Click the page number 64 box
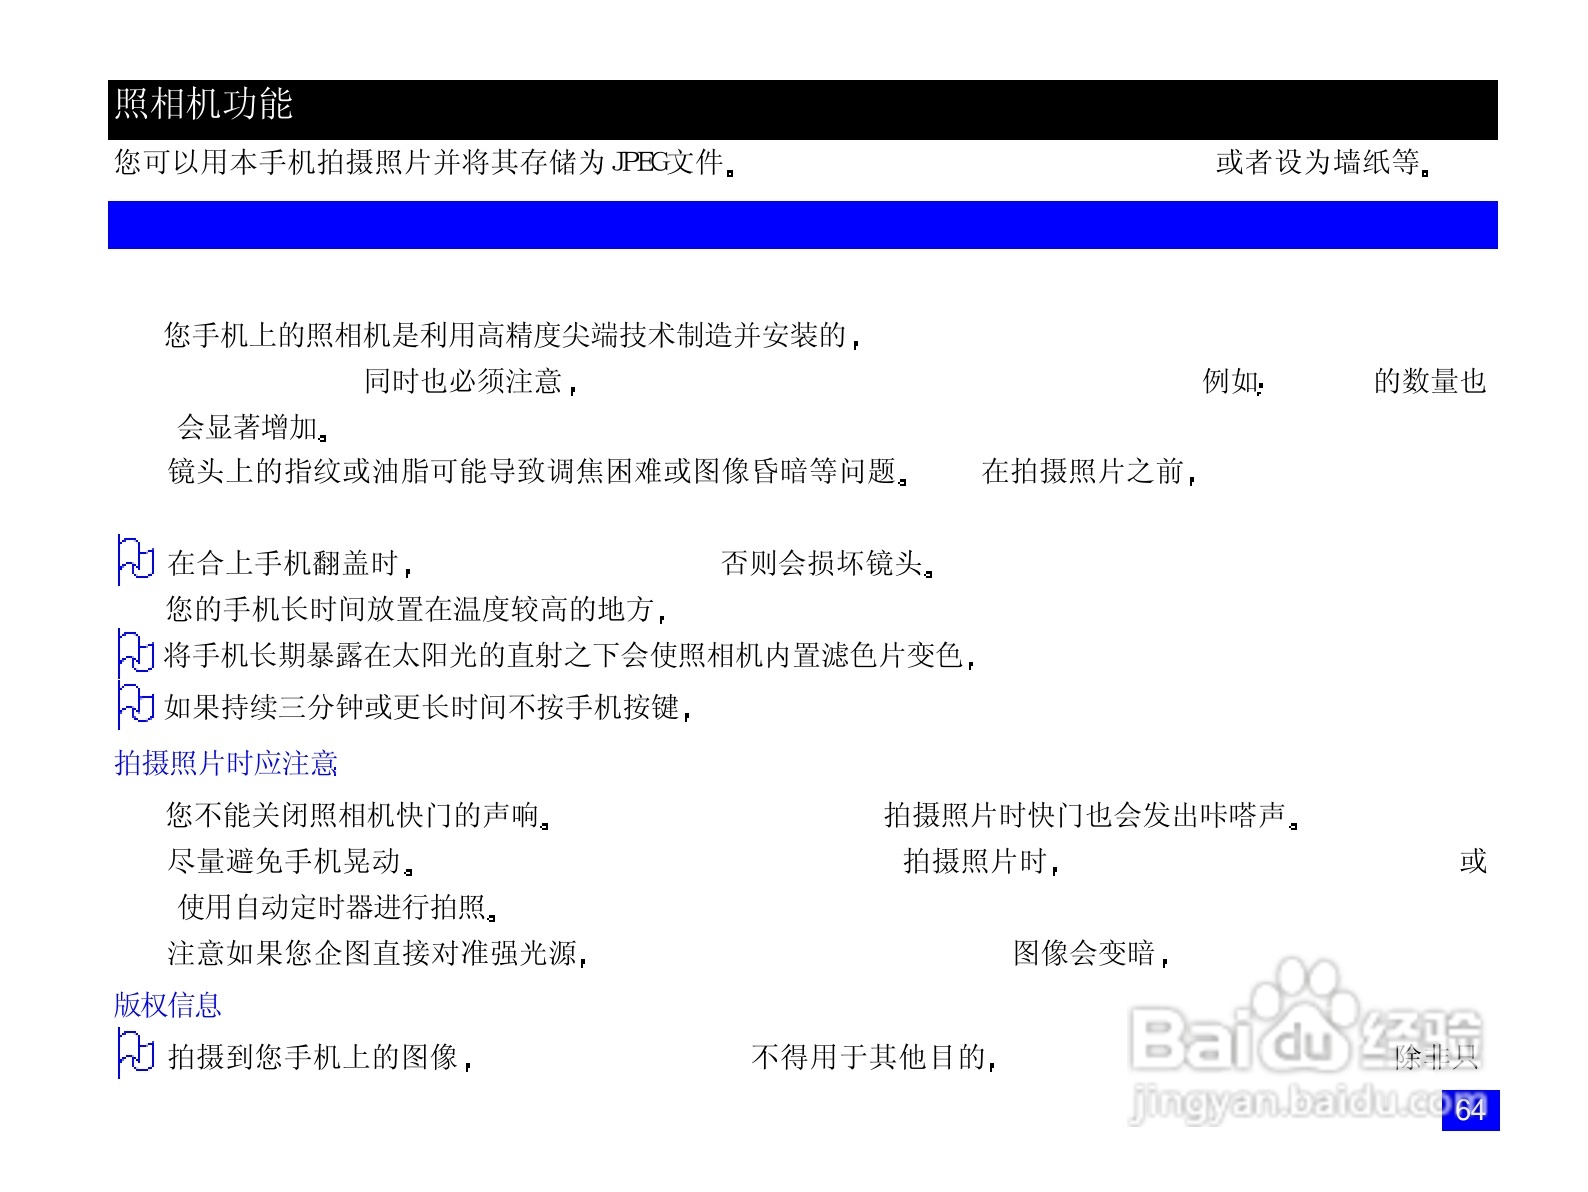Screen dimensions: 1588x1192 pyautogui.click(x=1470, y=1110)
